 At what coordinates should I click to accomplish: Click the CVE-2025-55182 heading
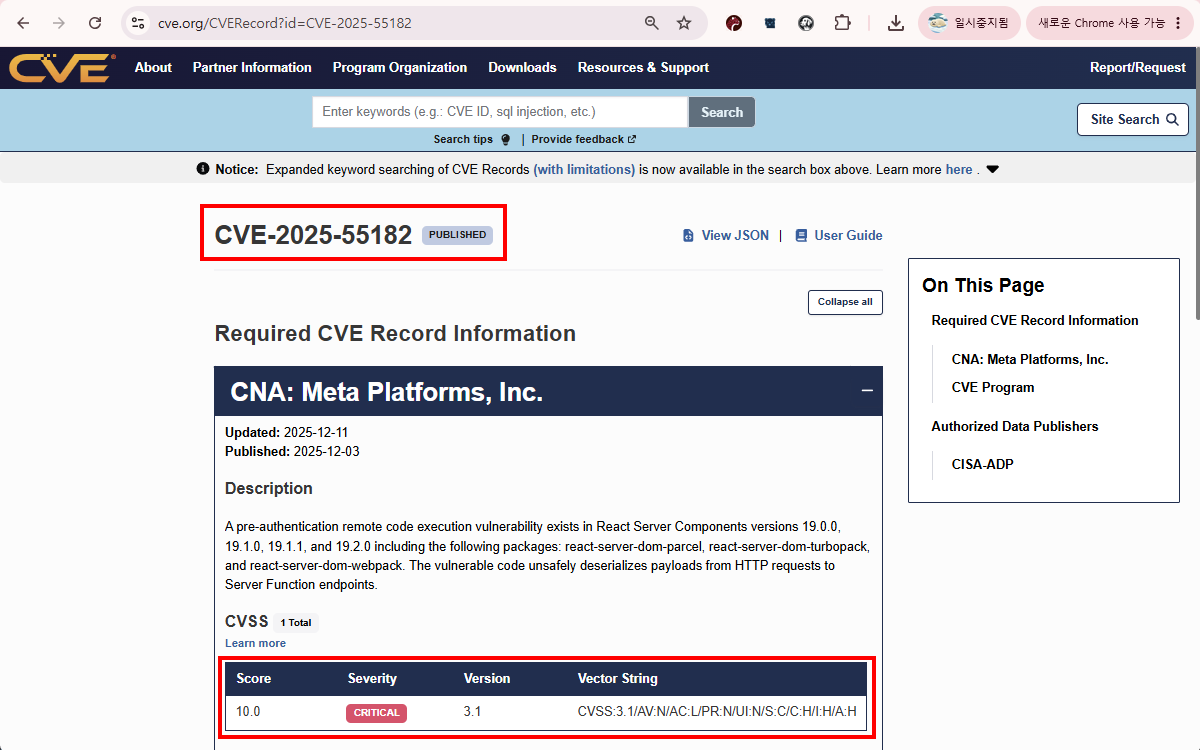(313, 235)
